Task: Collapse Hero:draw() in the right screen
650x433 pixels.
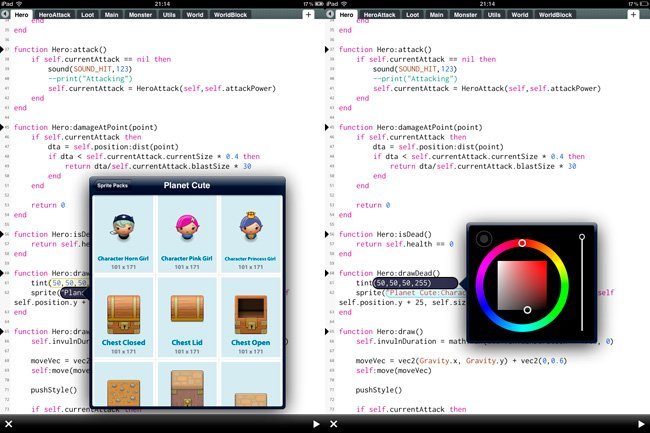Action: point(327,331)
